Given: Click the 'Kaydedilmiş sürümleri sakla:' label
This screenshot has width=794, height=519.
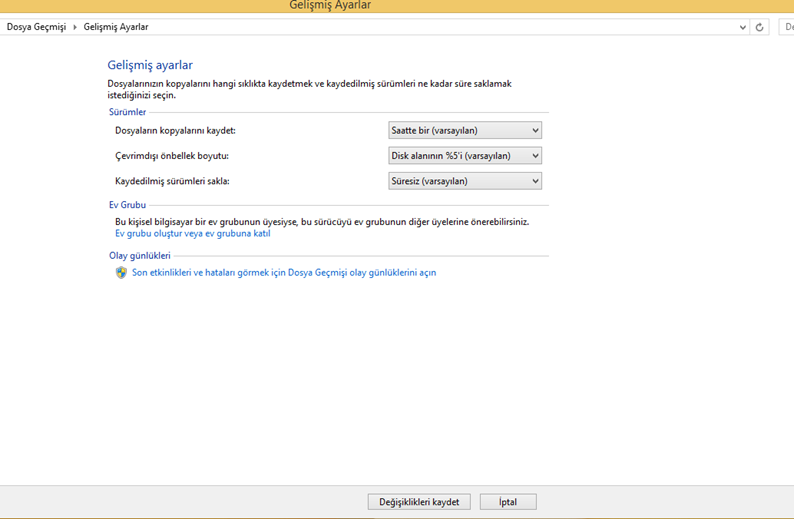Looking at the screenshot, I should click(172, 181).
